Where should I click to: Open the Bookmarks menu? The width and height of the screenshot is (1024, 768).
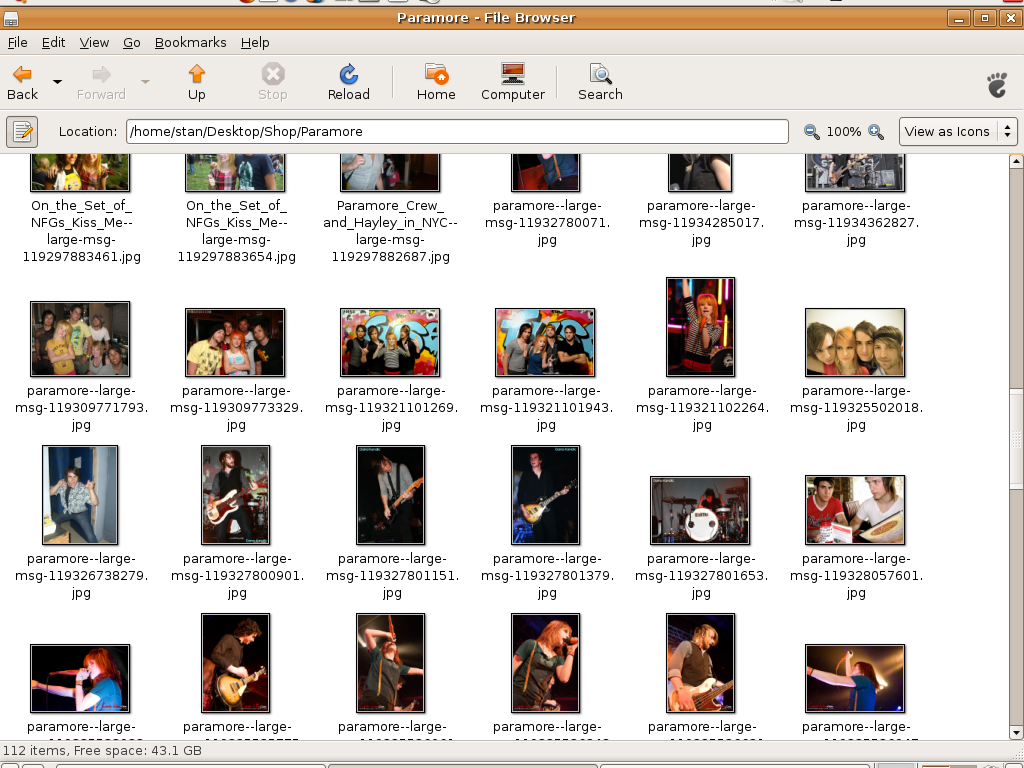pos(190,42)
